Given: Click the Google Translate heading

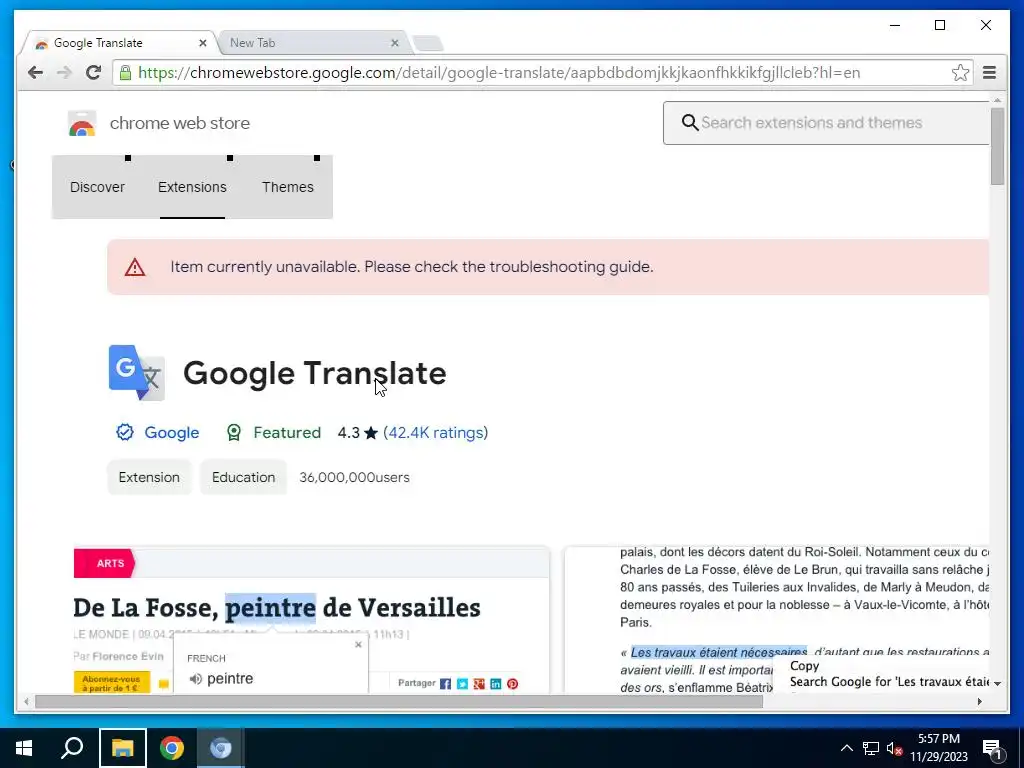Looking at the screenshot, I should tap(315, 373).
